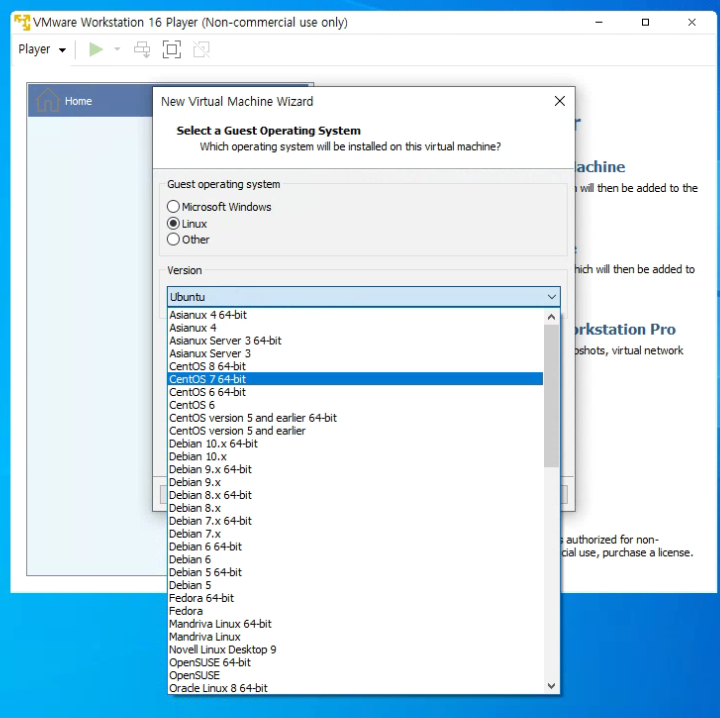Select the Microsoft Windows radio button
Viewport: 720px width, 718px height.
click(x=219, y=207)
